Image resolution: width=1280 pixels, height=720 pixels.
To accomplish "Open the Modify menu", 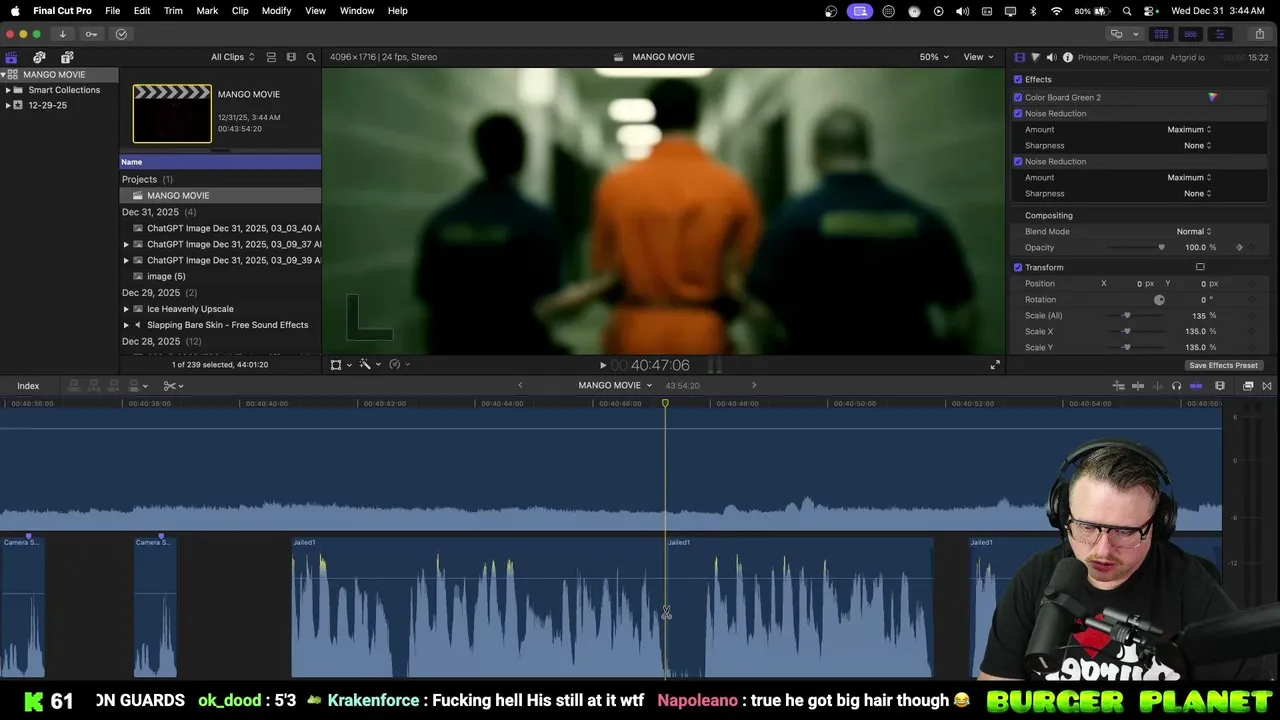I will click(x=277, y=11).
